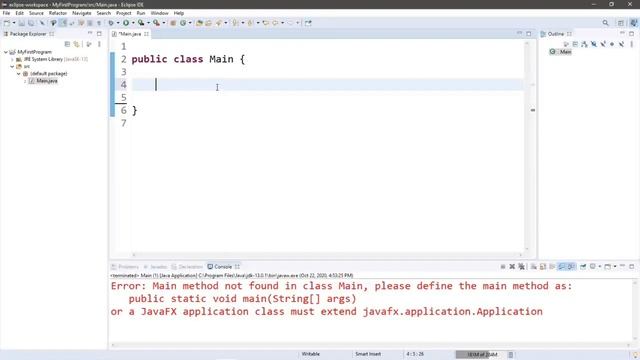
Task: Toggle Hide Fields in Outline toolbar
Action: 594,44
